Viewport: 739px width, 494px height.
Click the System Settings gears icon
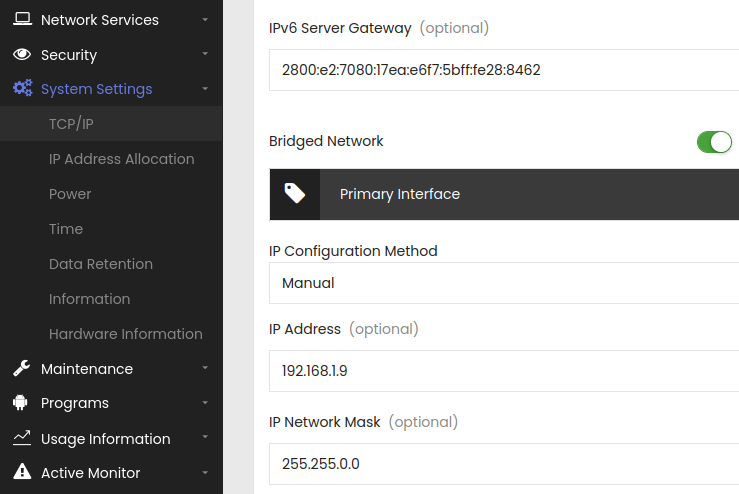[23, 88]
